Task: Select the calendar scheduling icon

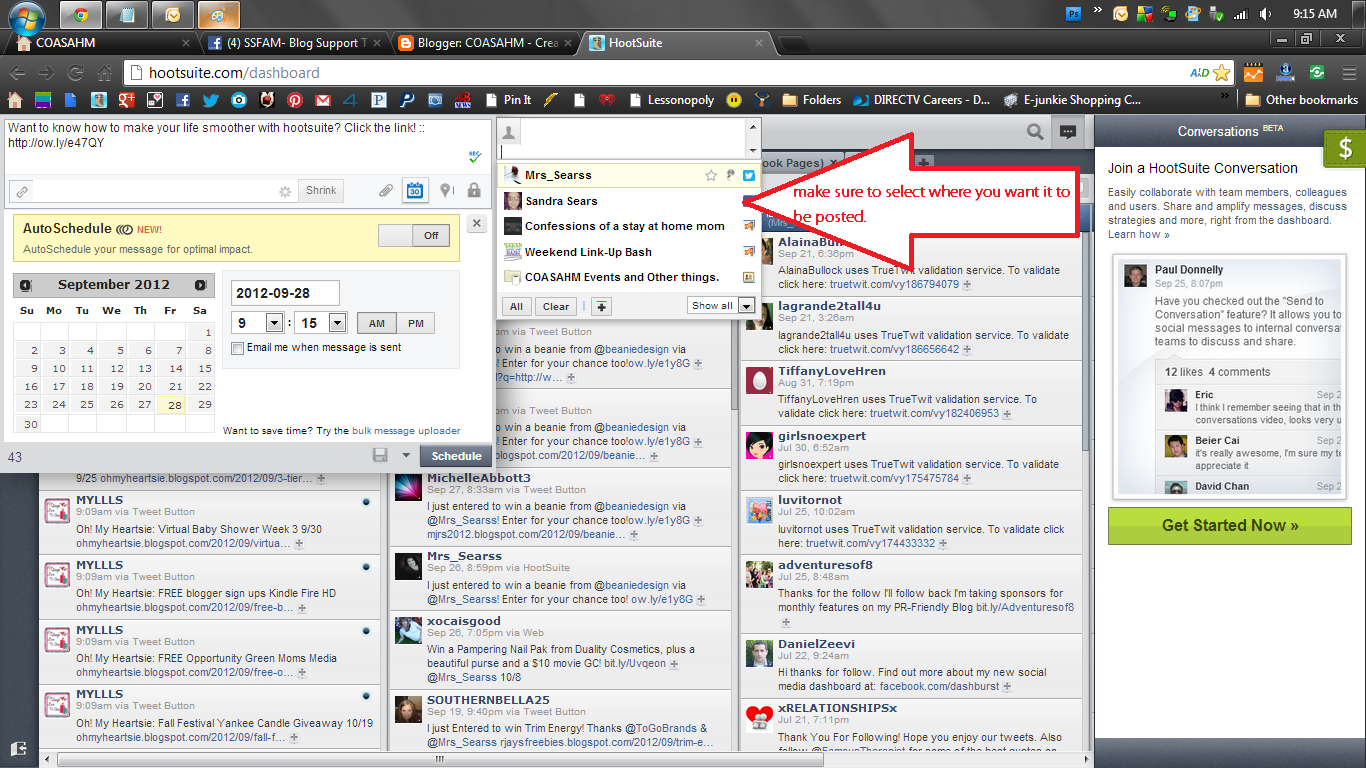Action: click(x=415, y=190)
